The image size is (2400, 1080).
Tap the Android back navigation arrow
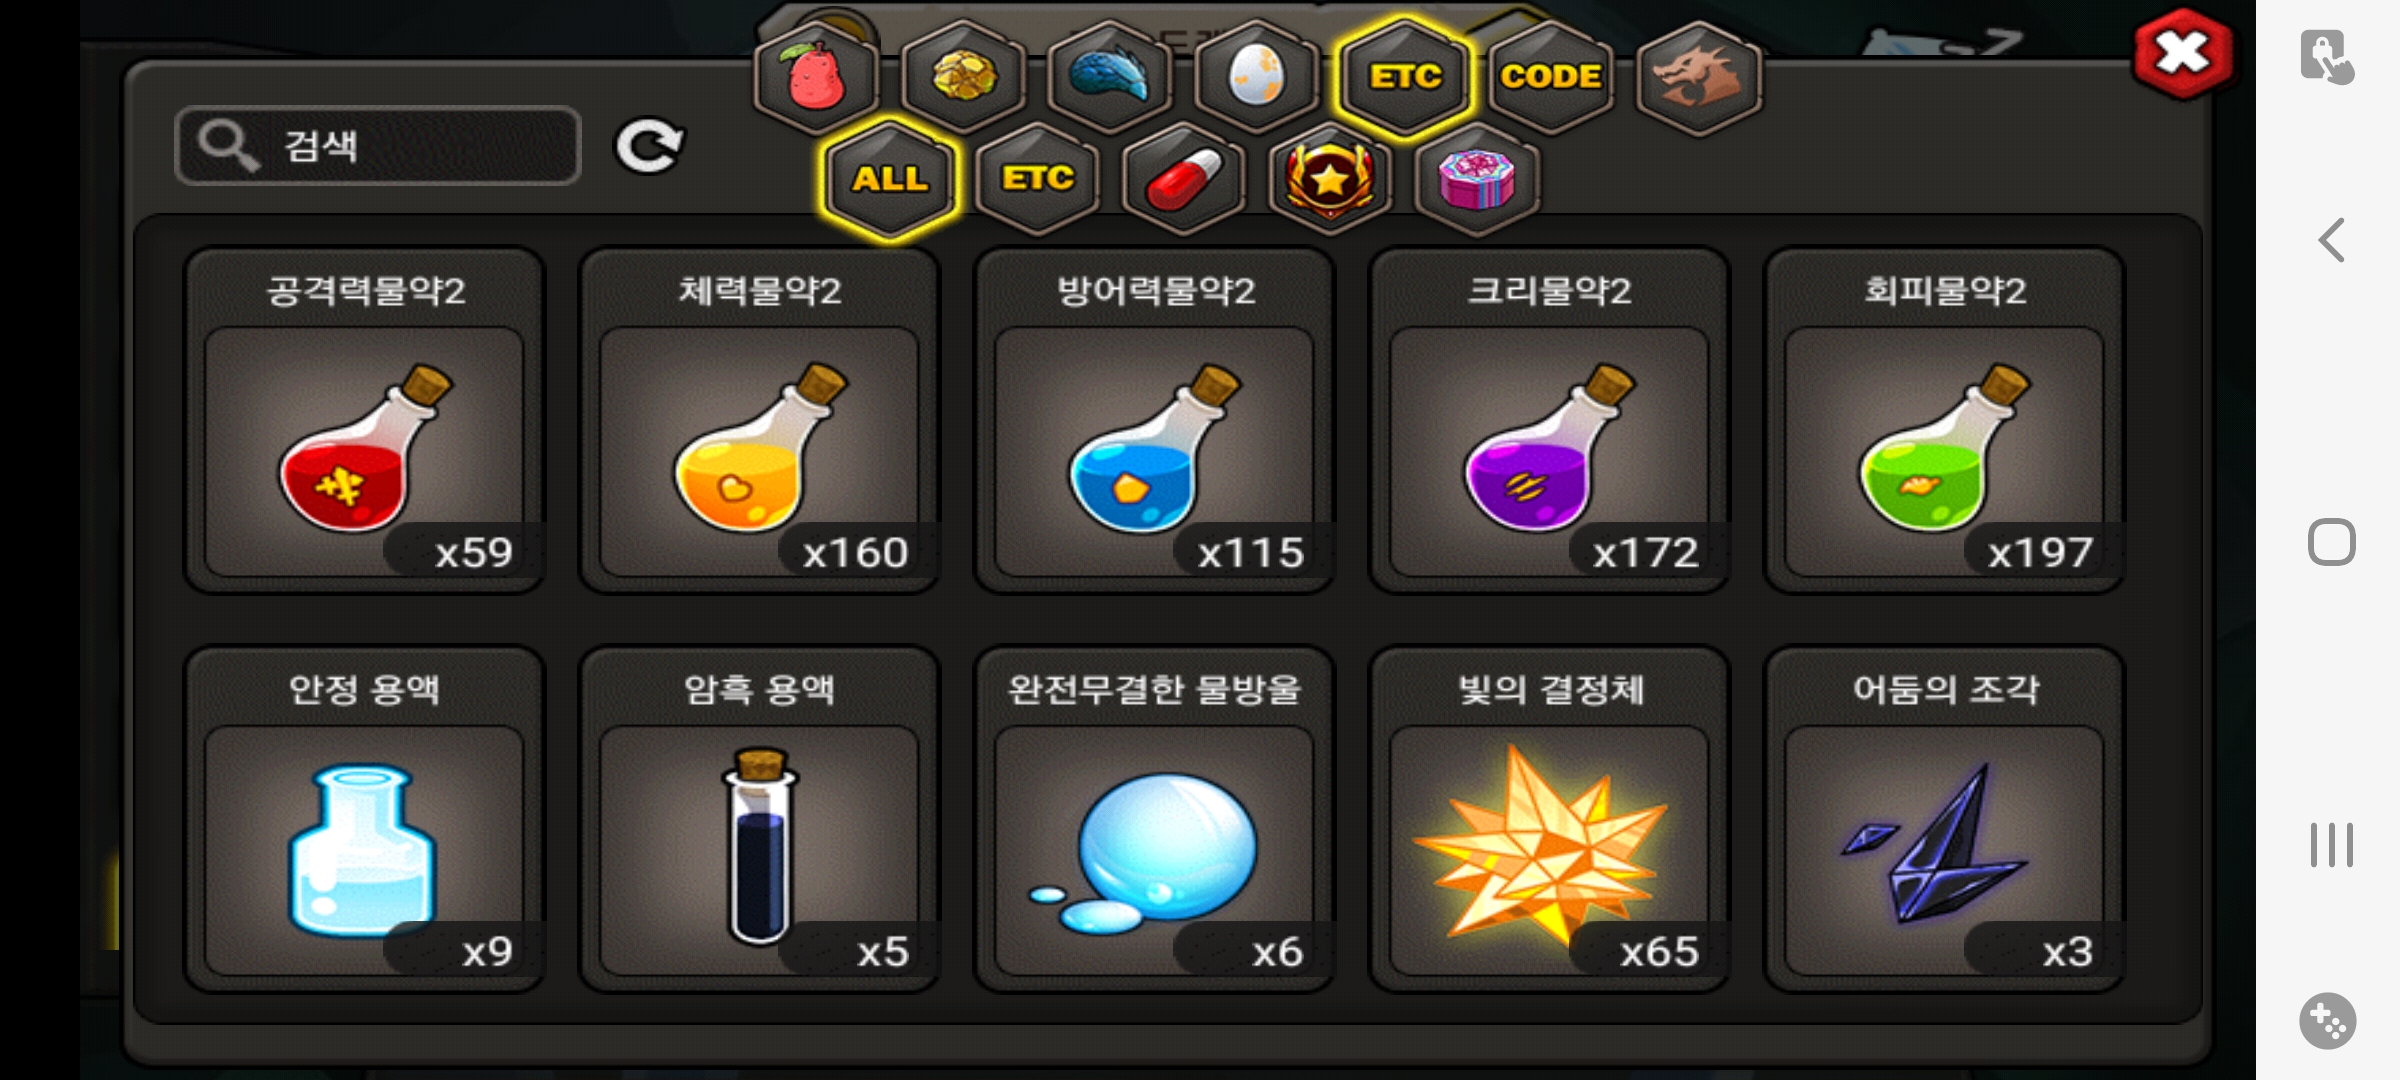pos(2332,240)
